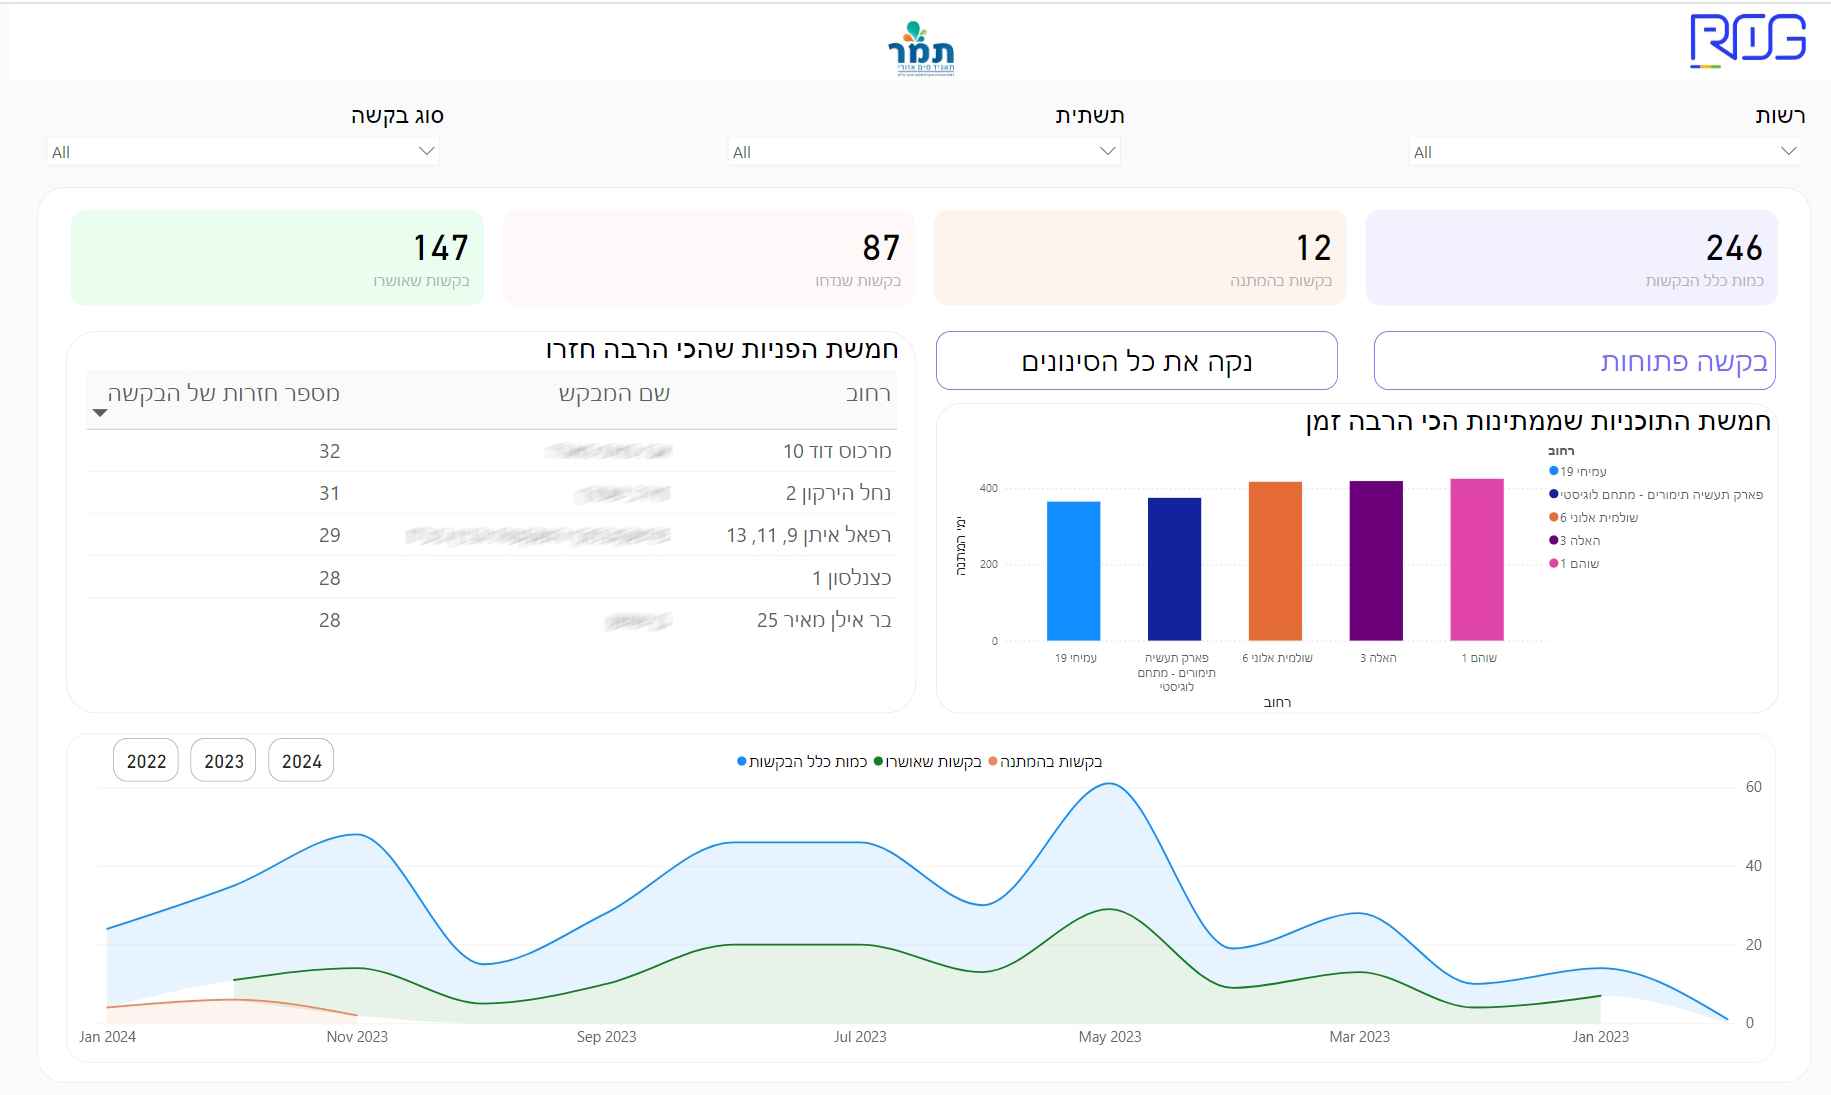Select the 147 approved requests card
The height and width of the screenshot is (1095, 1831).
point(277,258)
